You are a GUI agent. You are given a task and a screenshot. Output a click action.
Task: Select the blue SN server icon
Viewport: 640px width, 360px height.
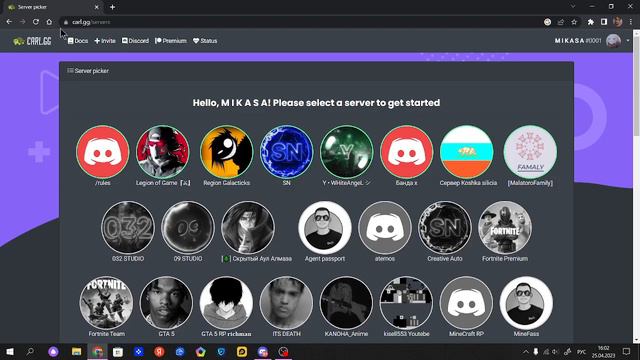pyautogui.click(x=287, y=152)
